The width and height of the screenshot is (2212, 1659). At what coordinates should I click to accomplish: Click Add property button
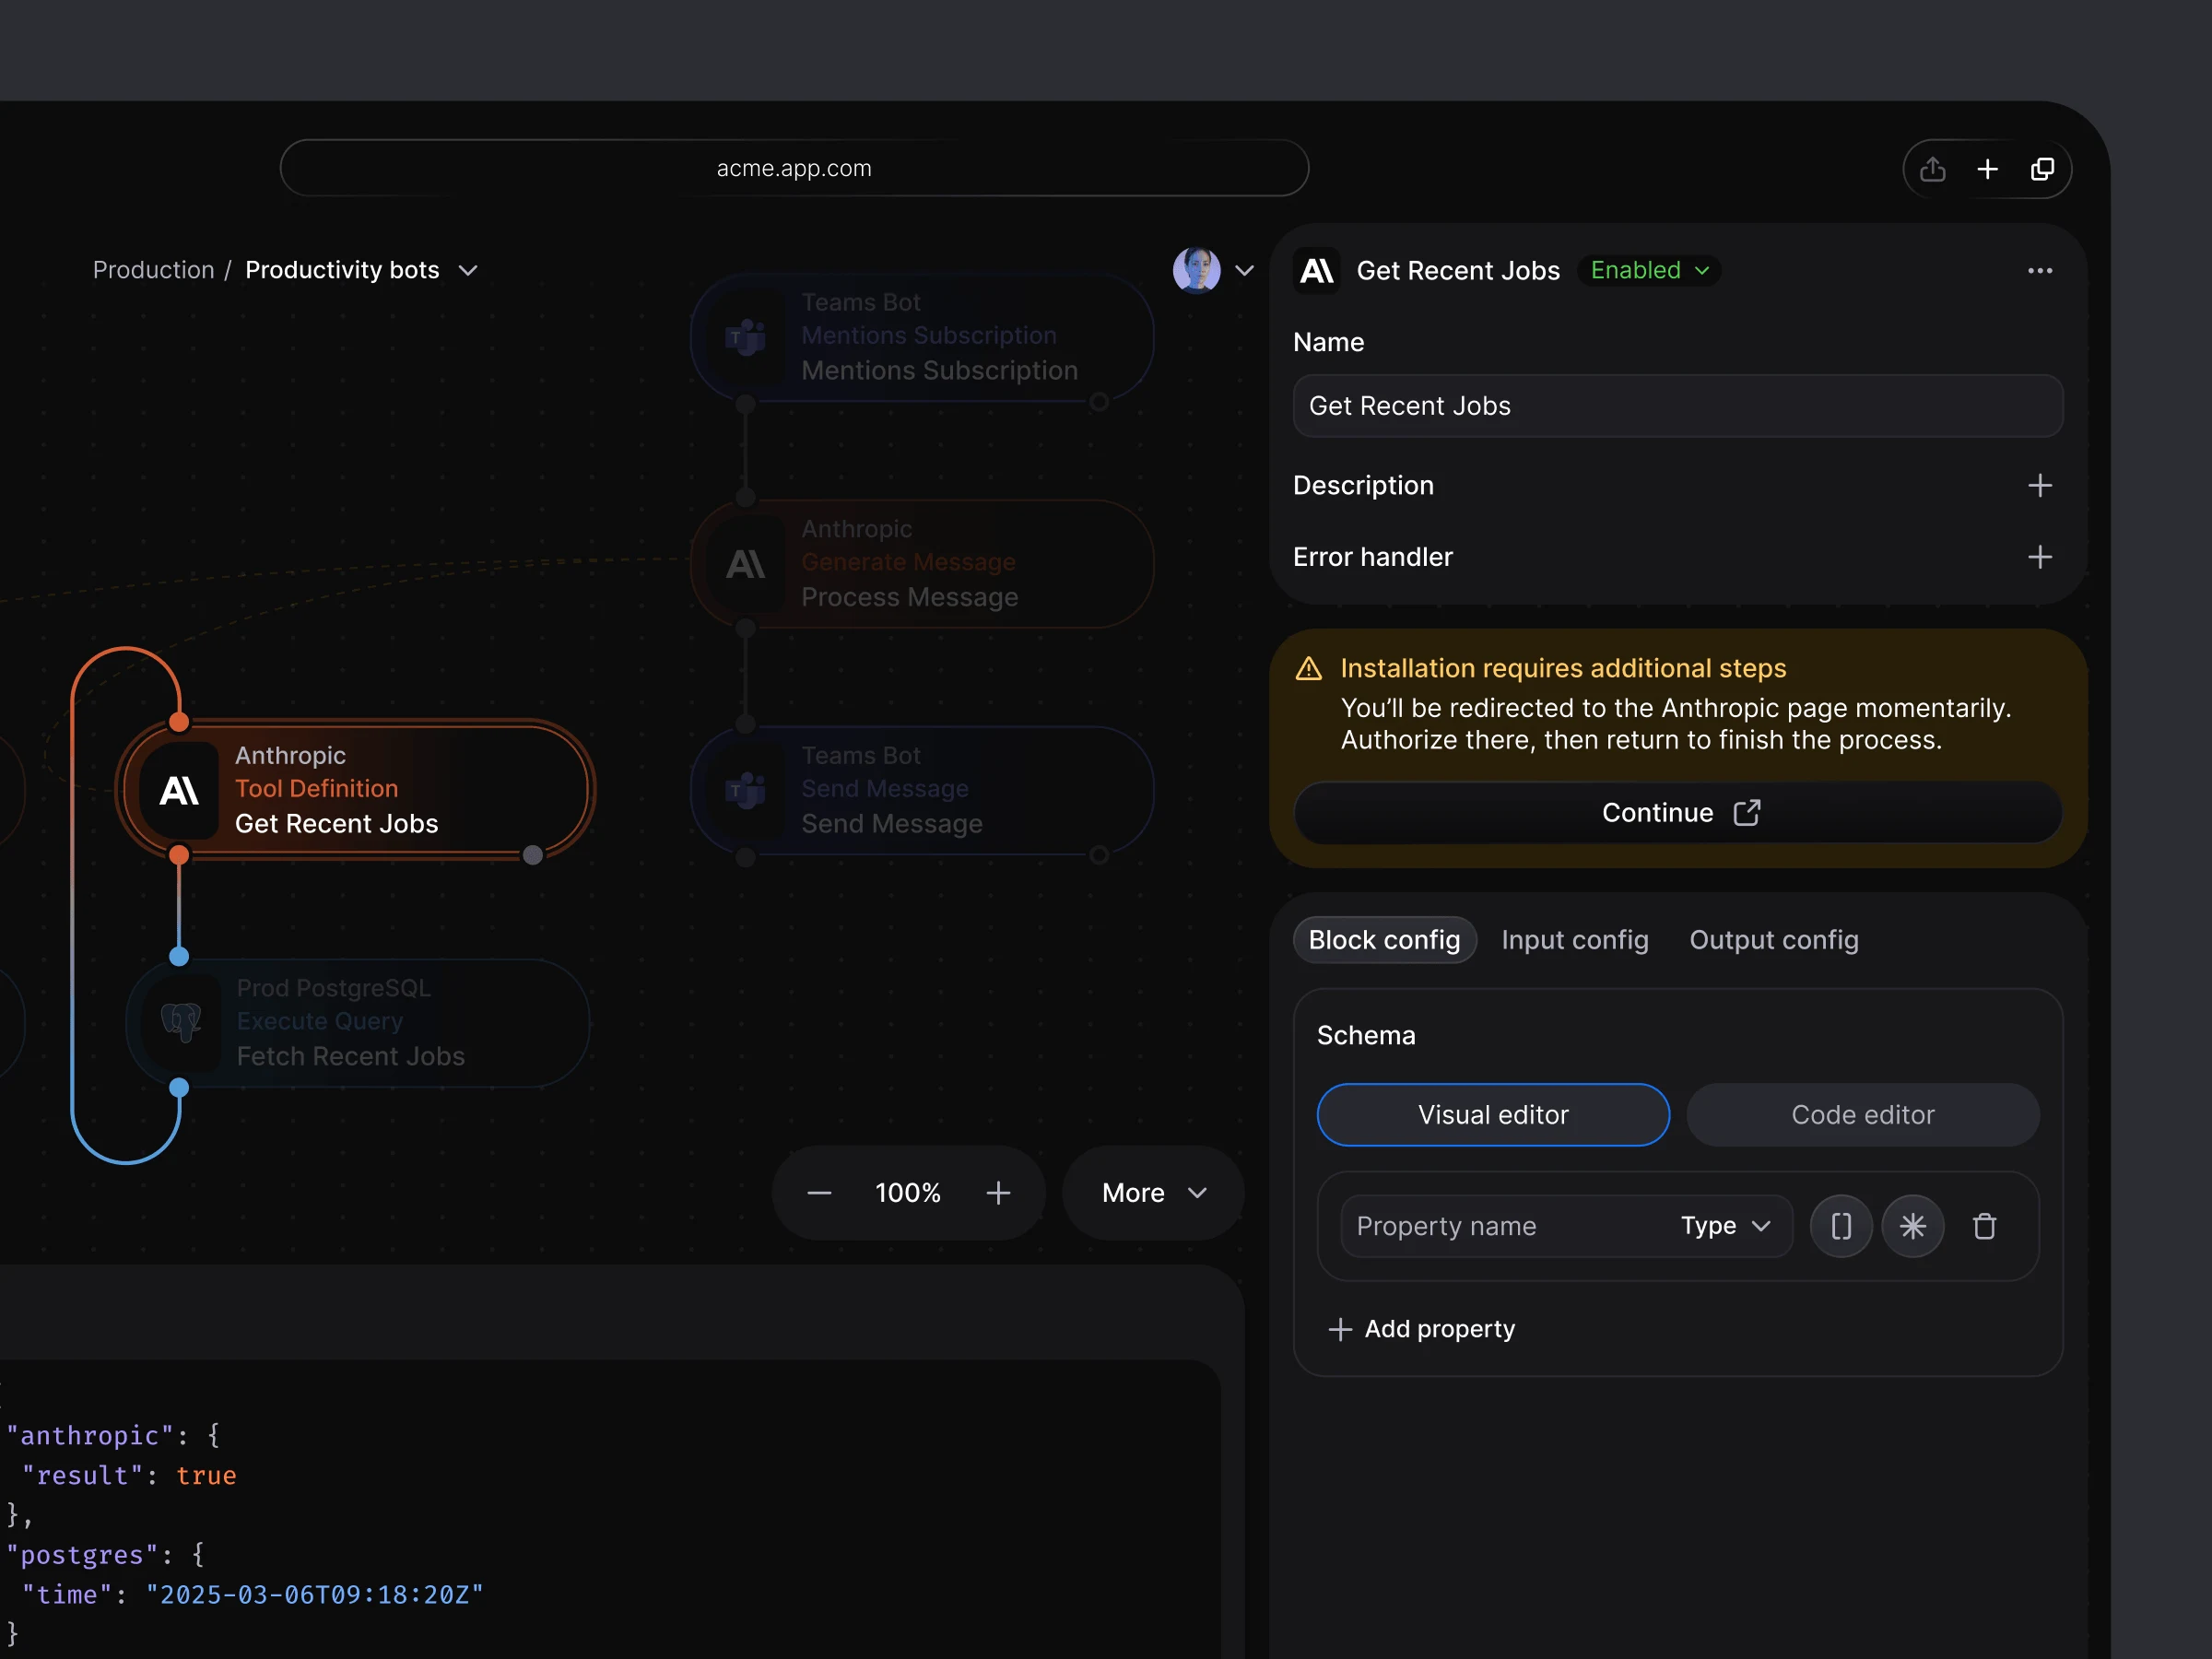[x=1420, y=1329]
